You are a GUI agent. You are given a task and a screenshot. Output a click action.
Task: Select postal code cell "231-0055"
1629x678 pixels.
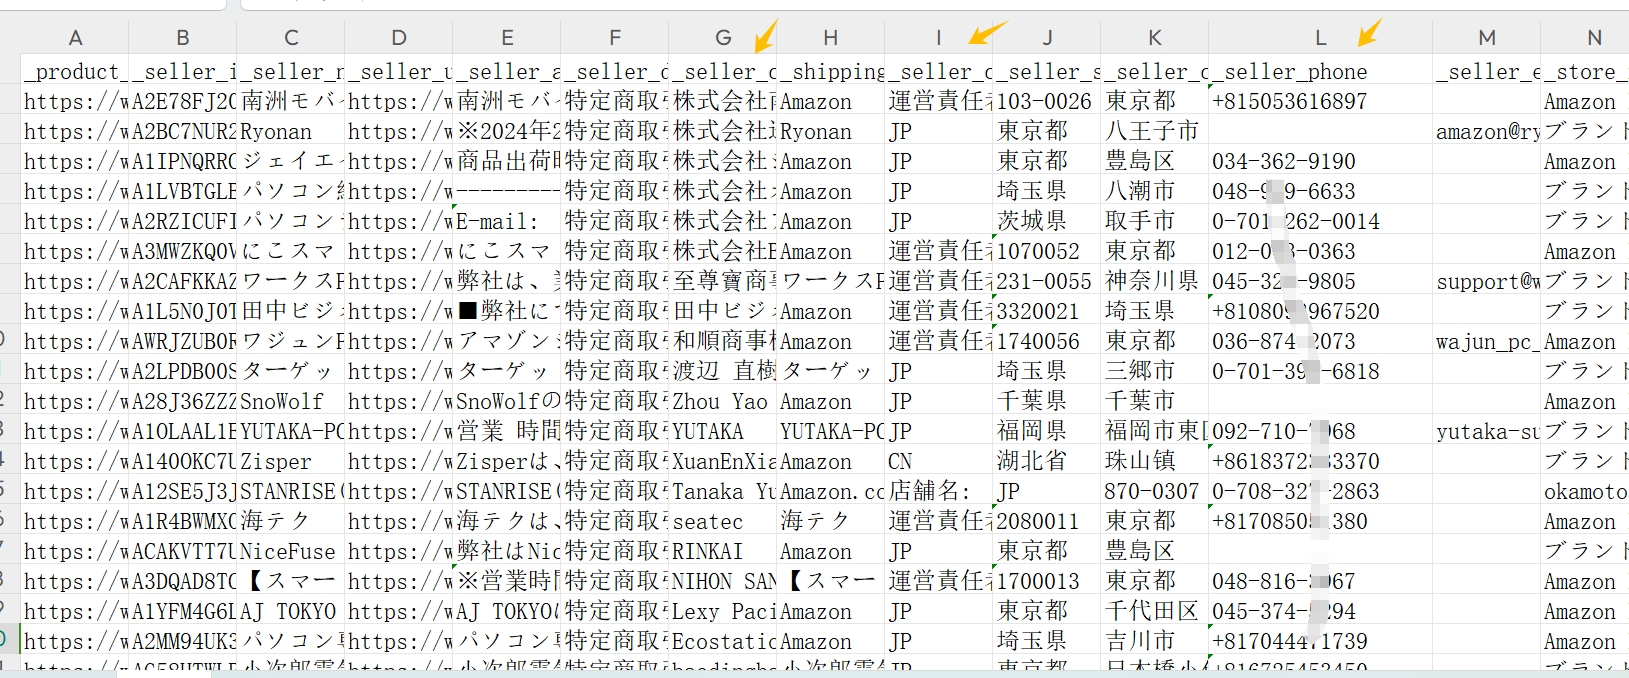coord(1047,281)
